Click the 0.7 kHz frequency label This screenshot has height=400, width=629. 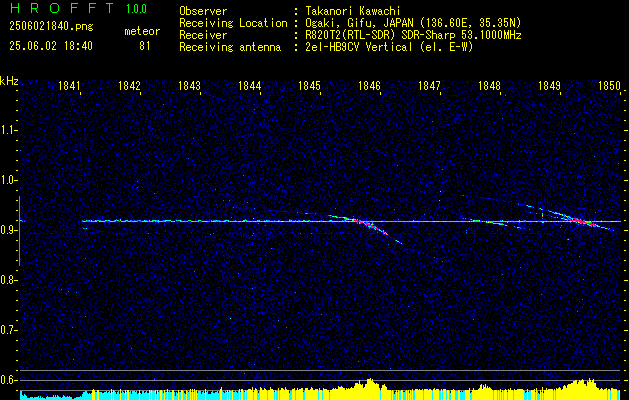coord(8,331)
